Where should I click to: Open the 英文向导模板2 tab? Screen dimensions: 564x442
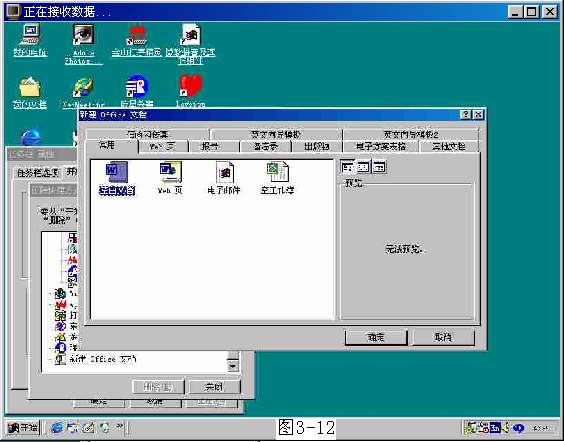[411, 134]
